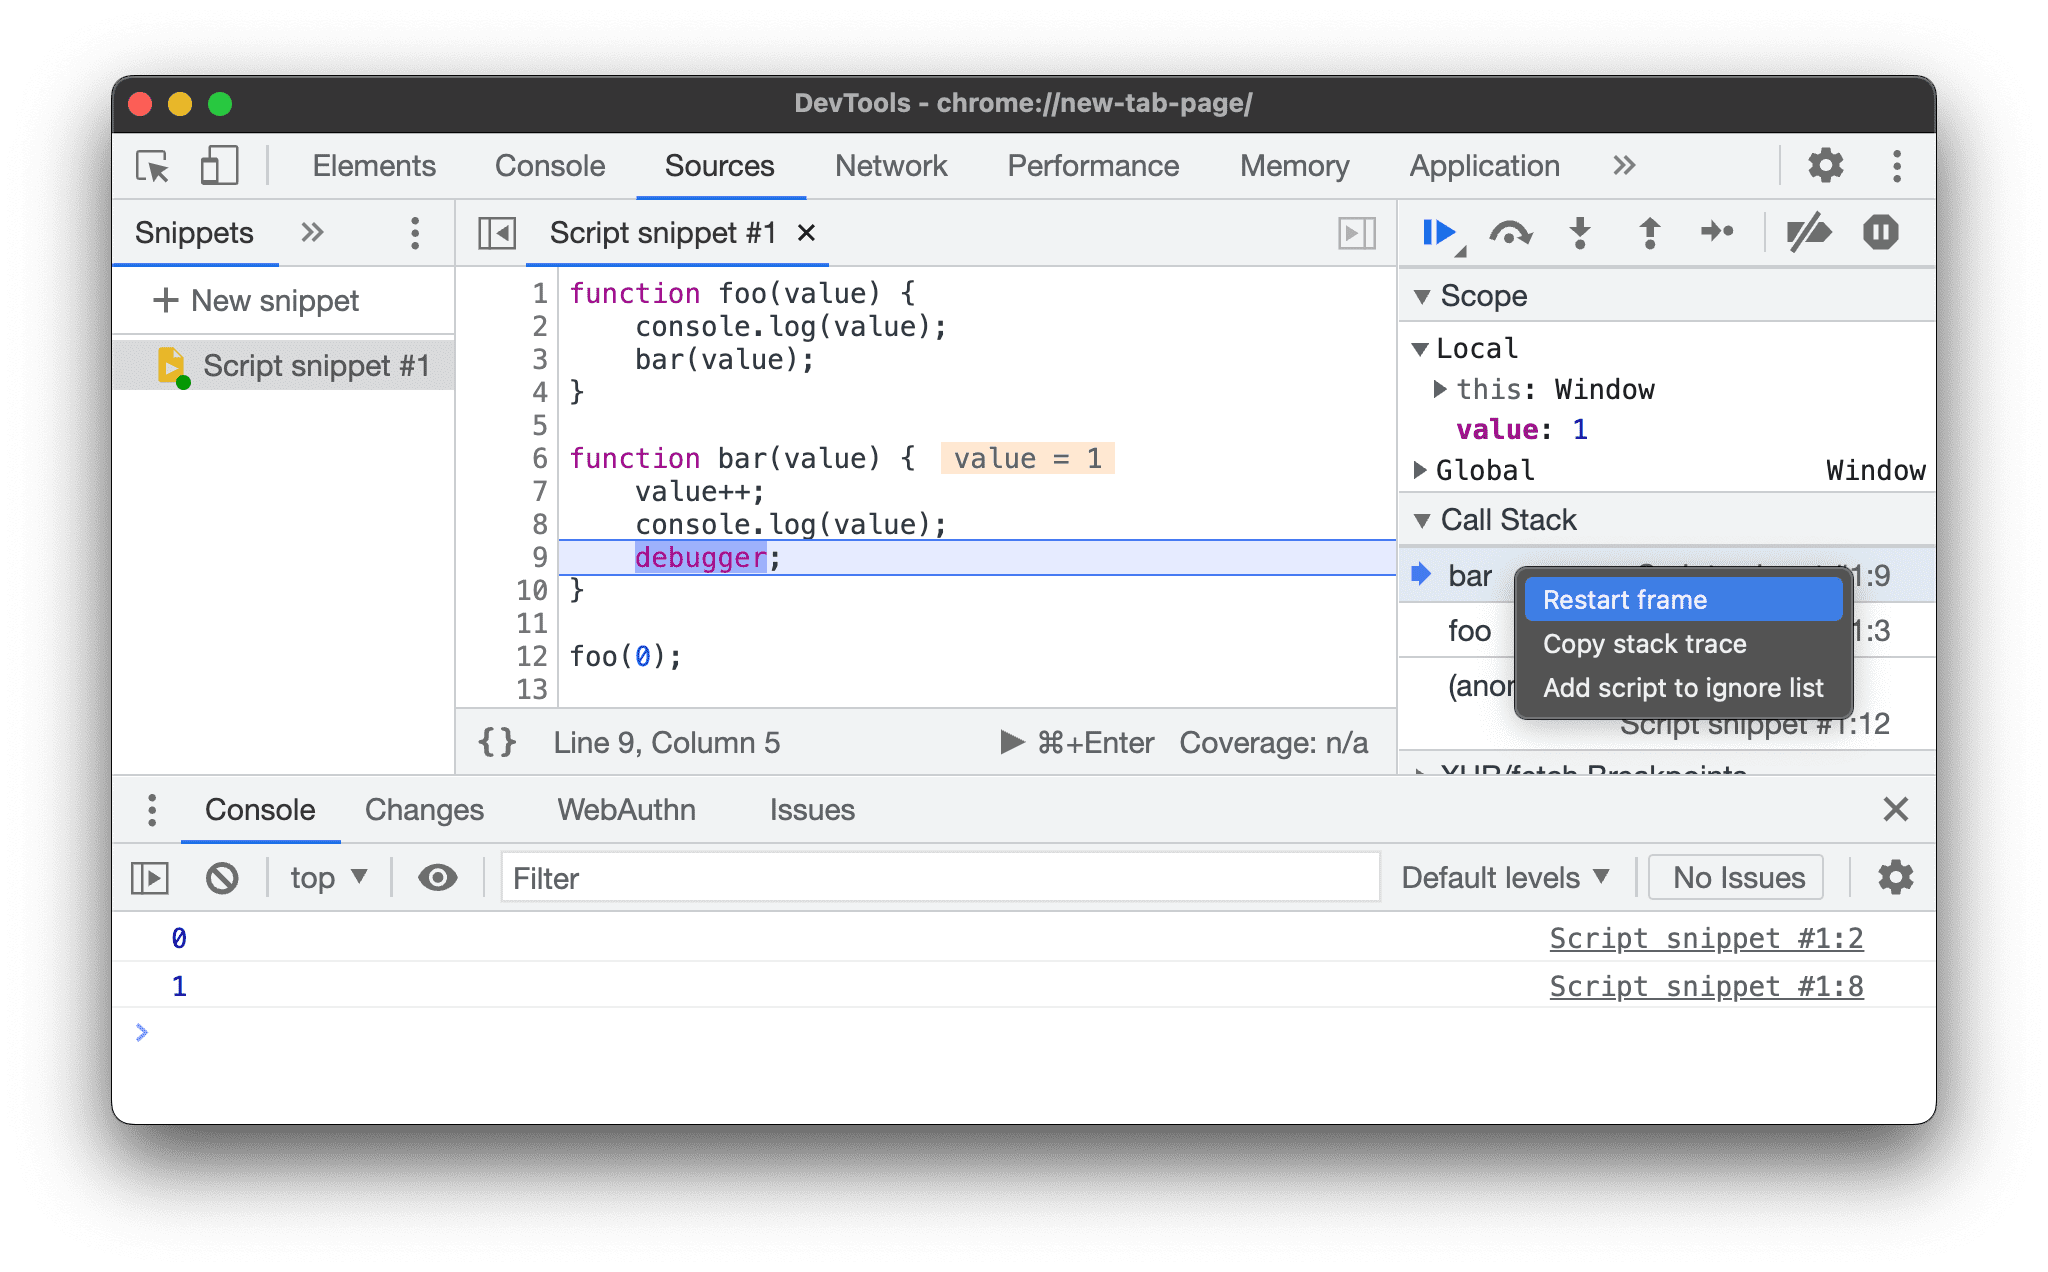The height and width of the screenshot is (1272, 2048).
Task: Click the Toggle navigator sidebar icon
Action: pos(497,233)
